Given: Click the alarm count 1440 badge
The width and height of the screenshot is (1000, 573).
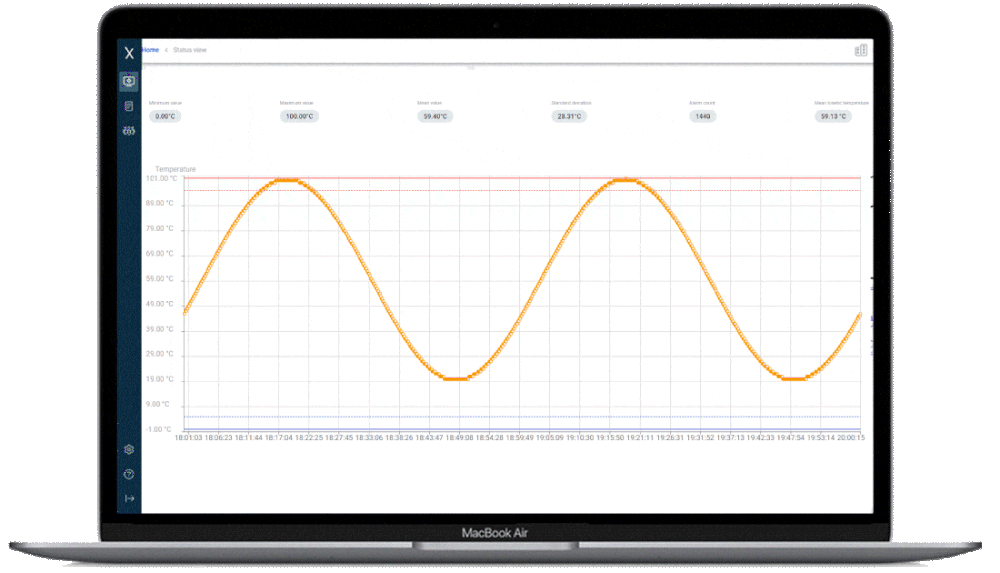Looking at the screenshot, I should tap(703, 116).
